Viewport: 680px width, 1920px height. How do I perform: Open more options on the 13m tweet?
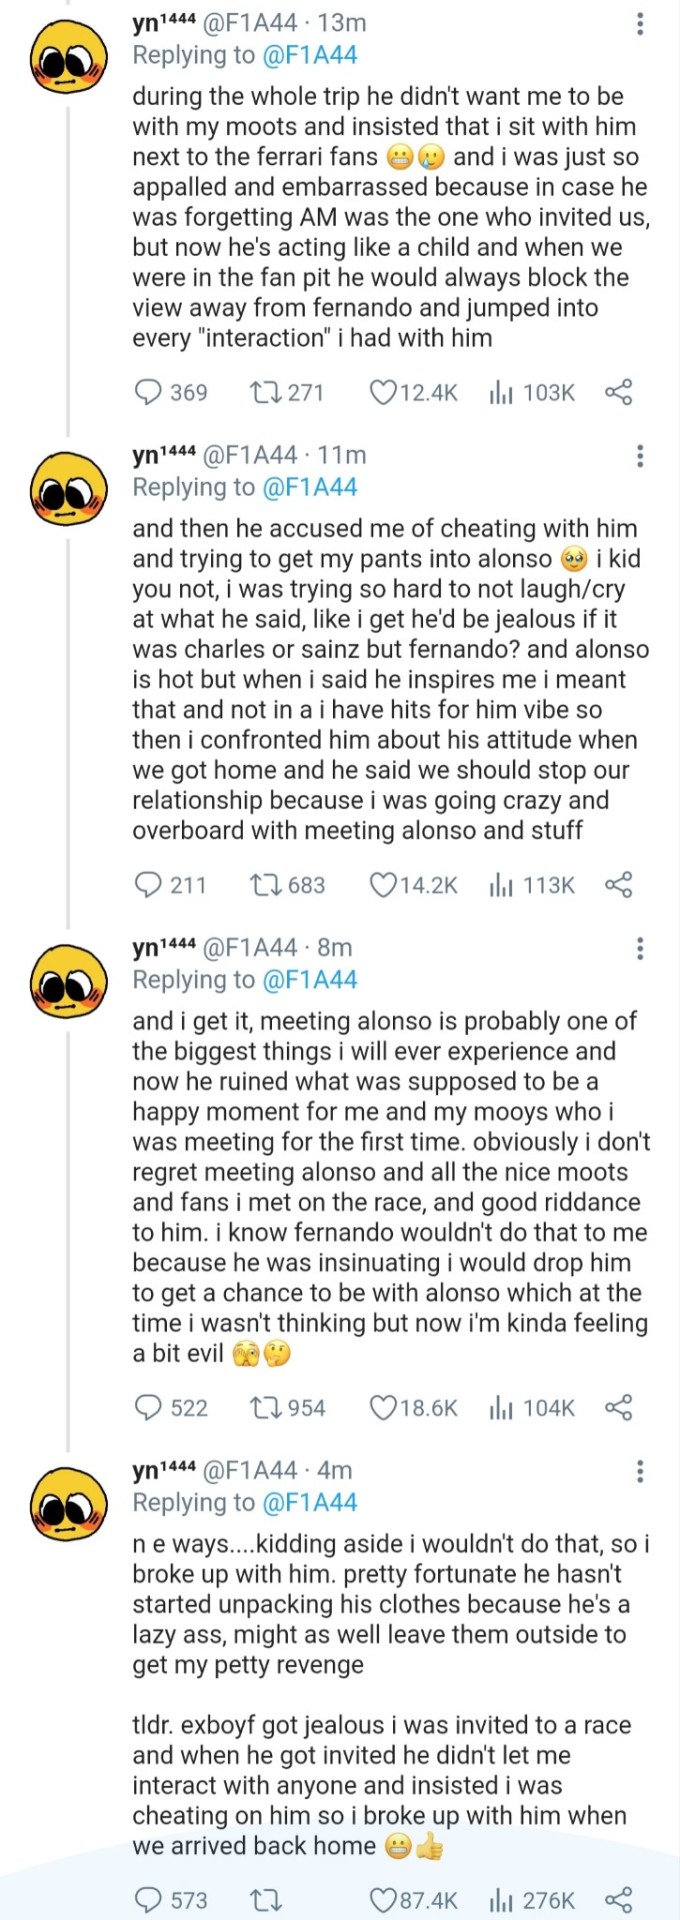click(x=640, y=24)
